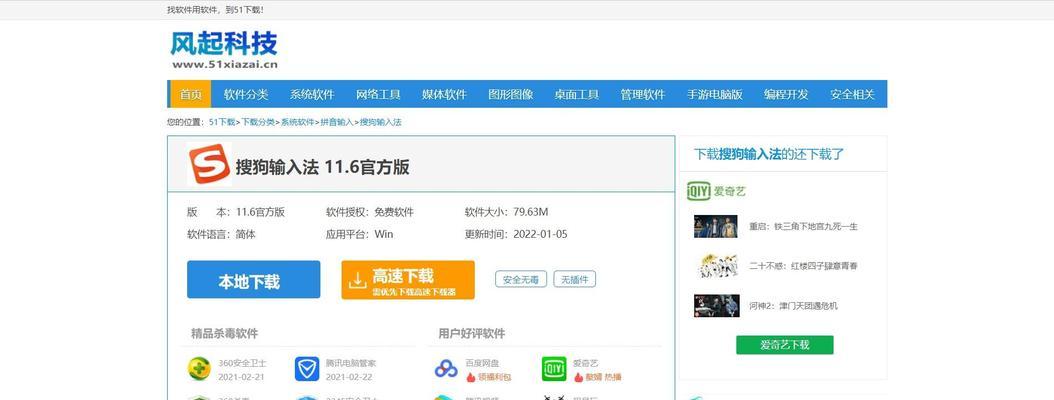This screenshot has width=1054, height=400.
Task: Open 系统软件 navigation item
Action: click(x=312, y=94)
